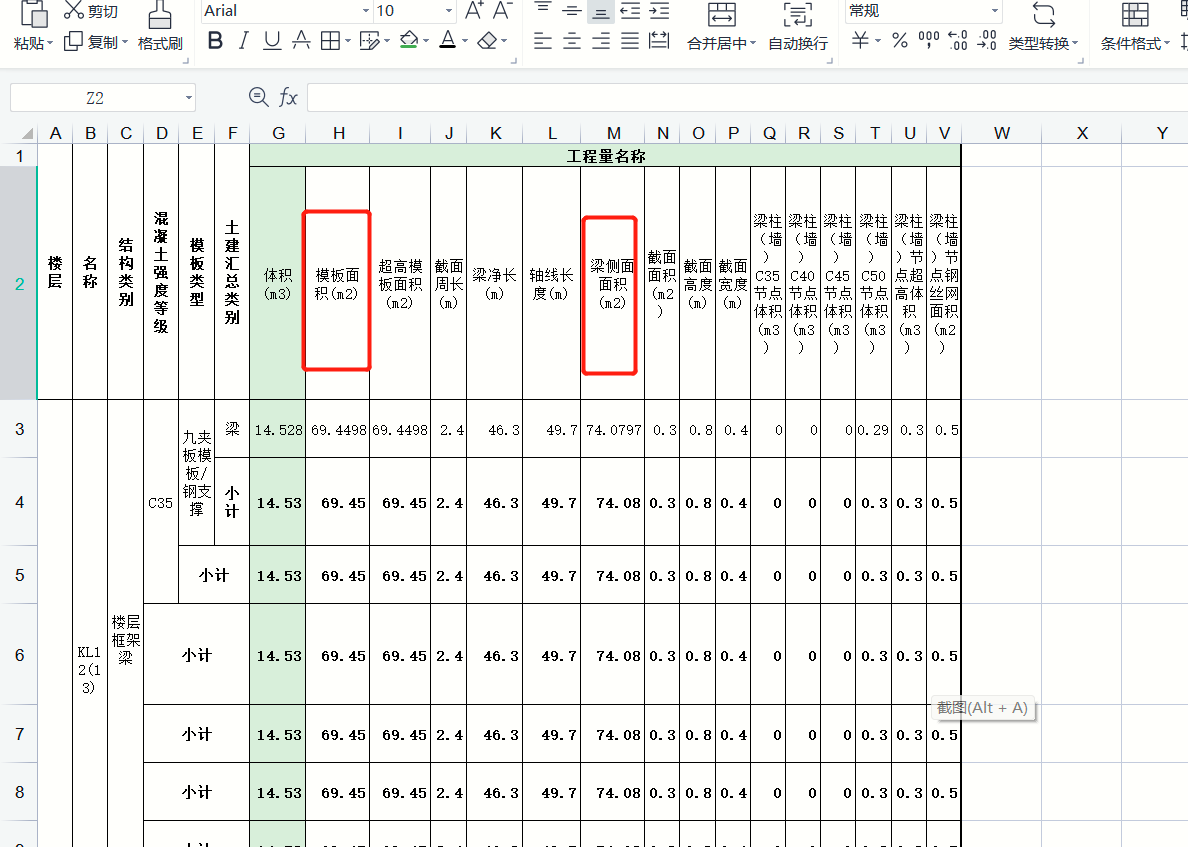Align text left
1188x847 pixels.
(x=542, y=41)
